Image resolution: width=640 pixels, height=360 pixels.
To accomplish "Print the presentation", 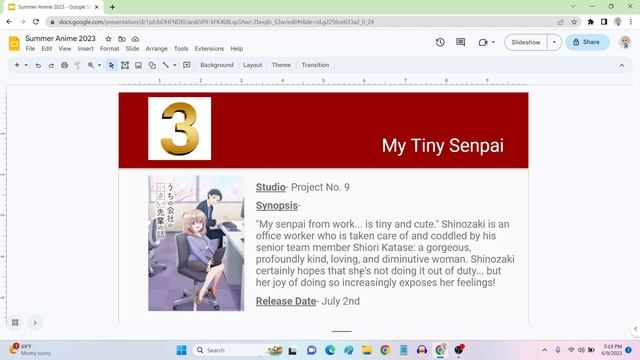I will coord(64,65).
